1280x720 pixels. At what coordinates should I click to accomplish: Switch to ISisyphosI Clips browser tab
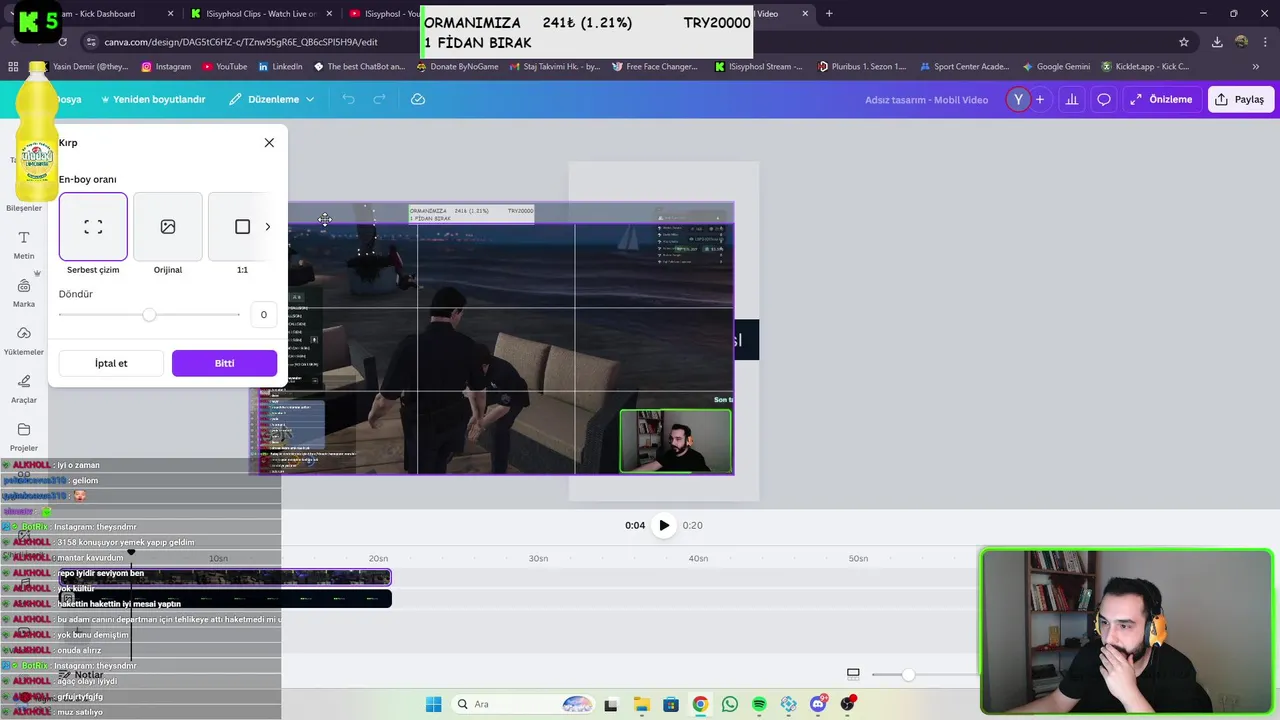click(x=262, y=14)
